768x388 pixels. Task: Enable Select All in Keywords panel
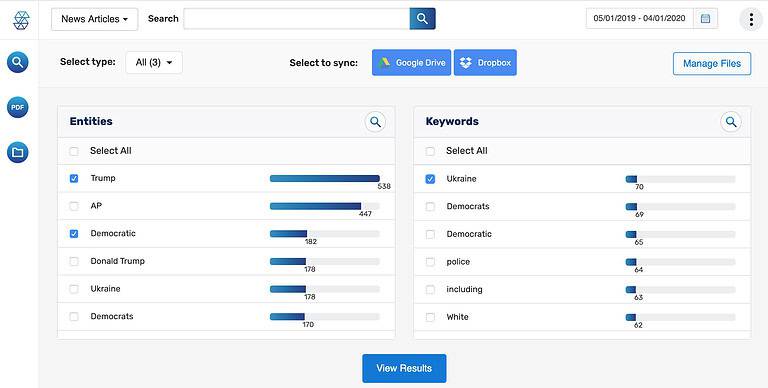coord(430,151)
